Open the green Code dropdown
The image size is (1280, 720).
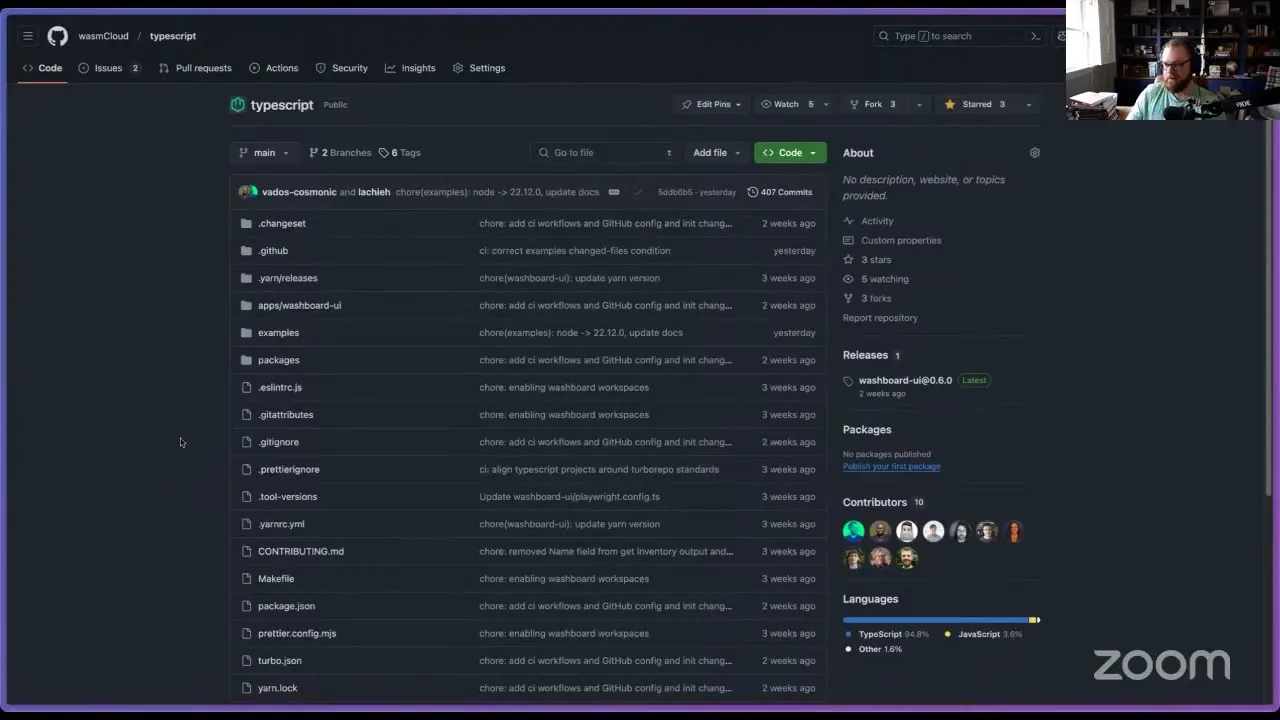(x=790, y=153)
